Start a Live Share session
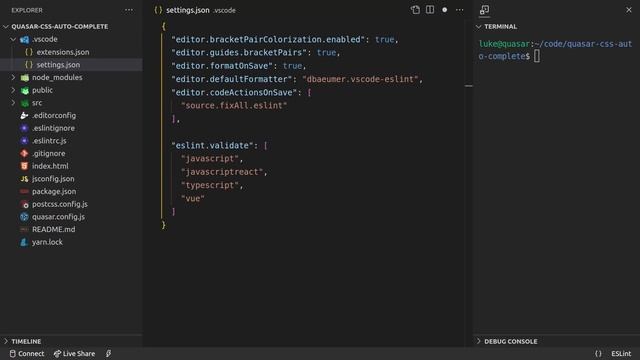 [x=74, y=353]
